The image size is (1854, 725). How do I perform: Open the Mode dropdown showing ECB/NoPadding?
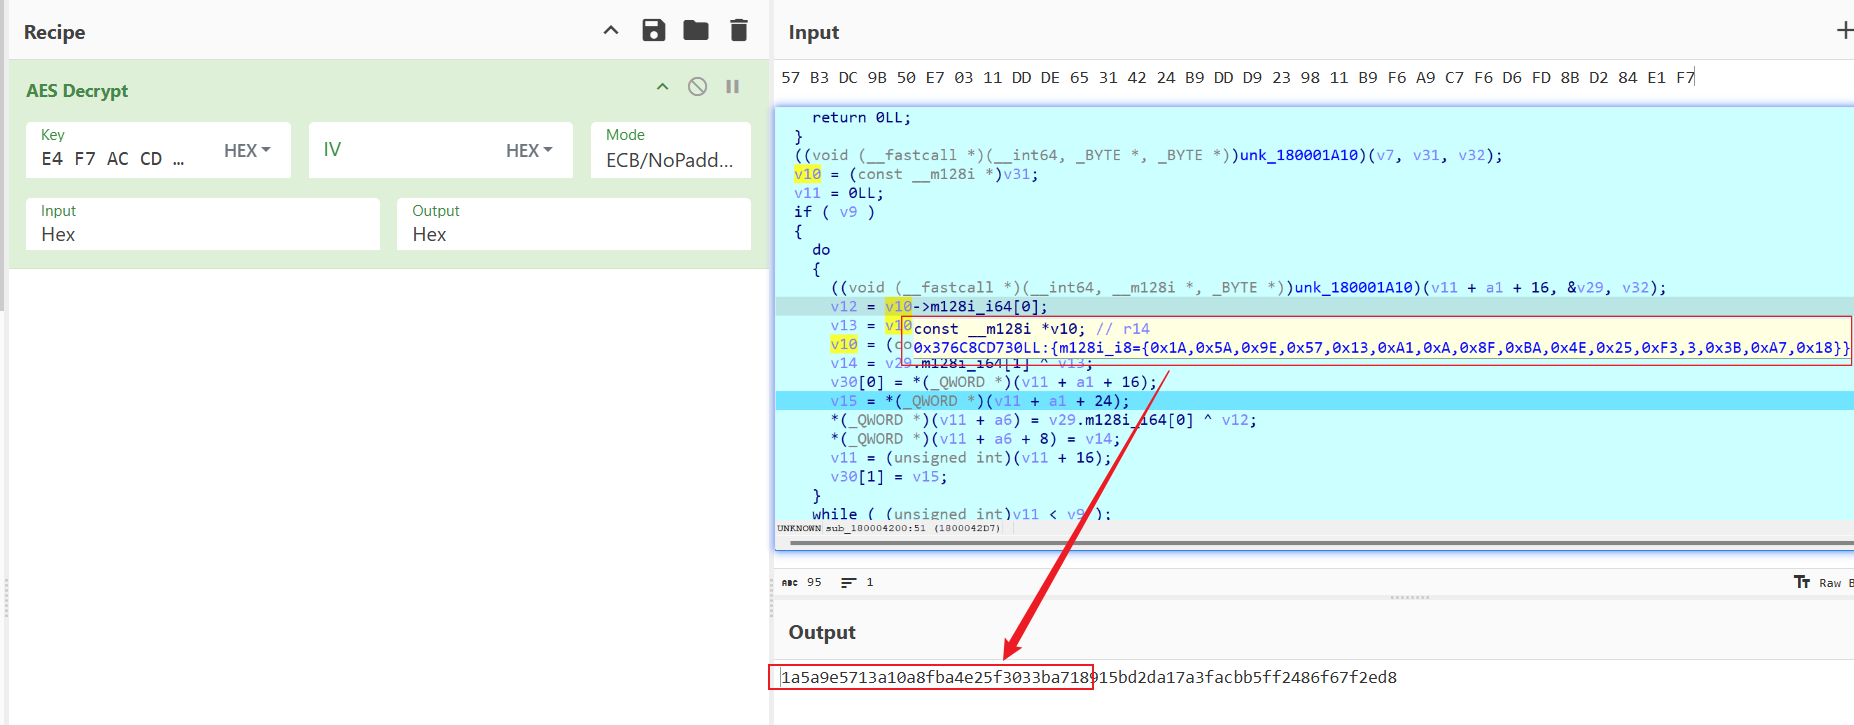point(670,160)
